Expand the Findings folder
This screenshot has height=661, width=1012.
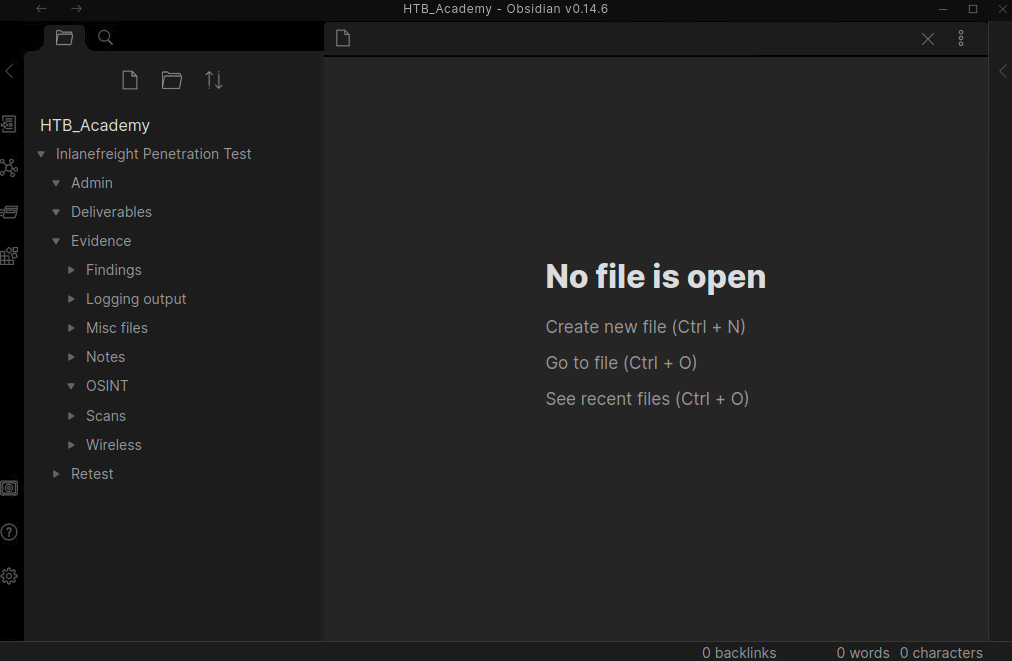pos(72,270)
